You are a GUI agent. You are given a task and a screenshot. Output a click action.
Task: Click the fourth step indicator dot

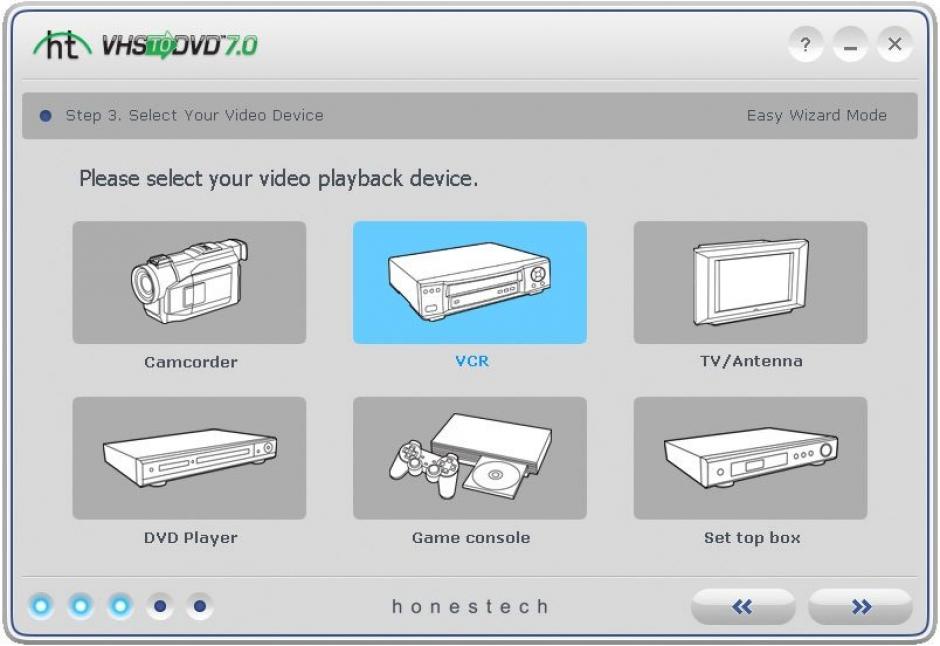point(160,606)
